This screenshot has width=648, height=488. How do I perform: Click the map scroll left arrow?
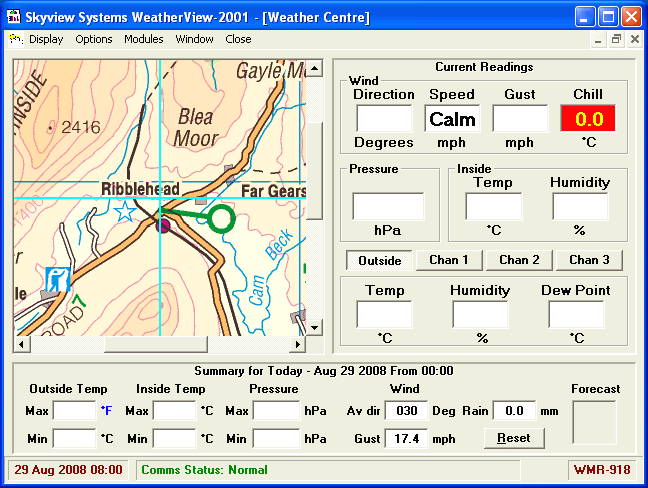21,344
